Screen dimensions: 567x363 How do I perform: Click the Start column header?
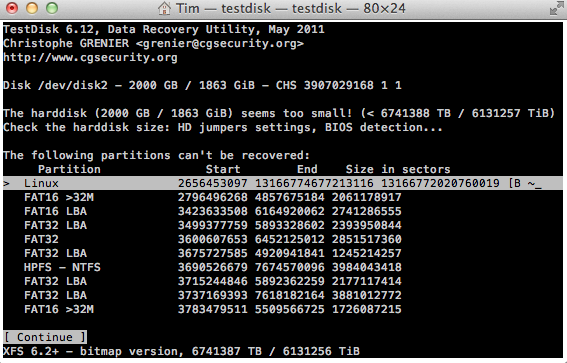point(223,169)
